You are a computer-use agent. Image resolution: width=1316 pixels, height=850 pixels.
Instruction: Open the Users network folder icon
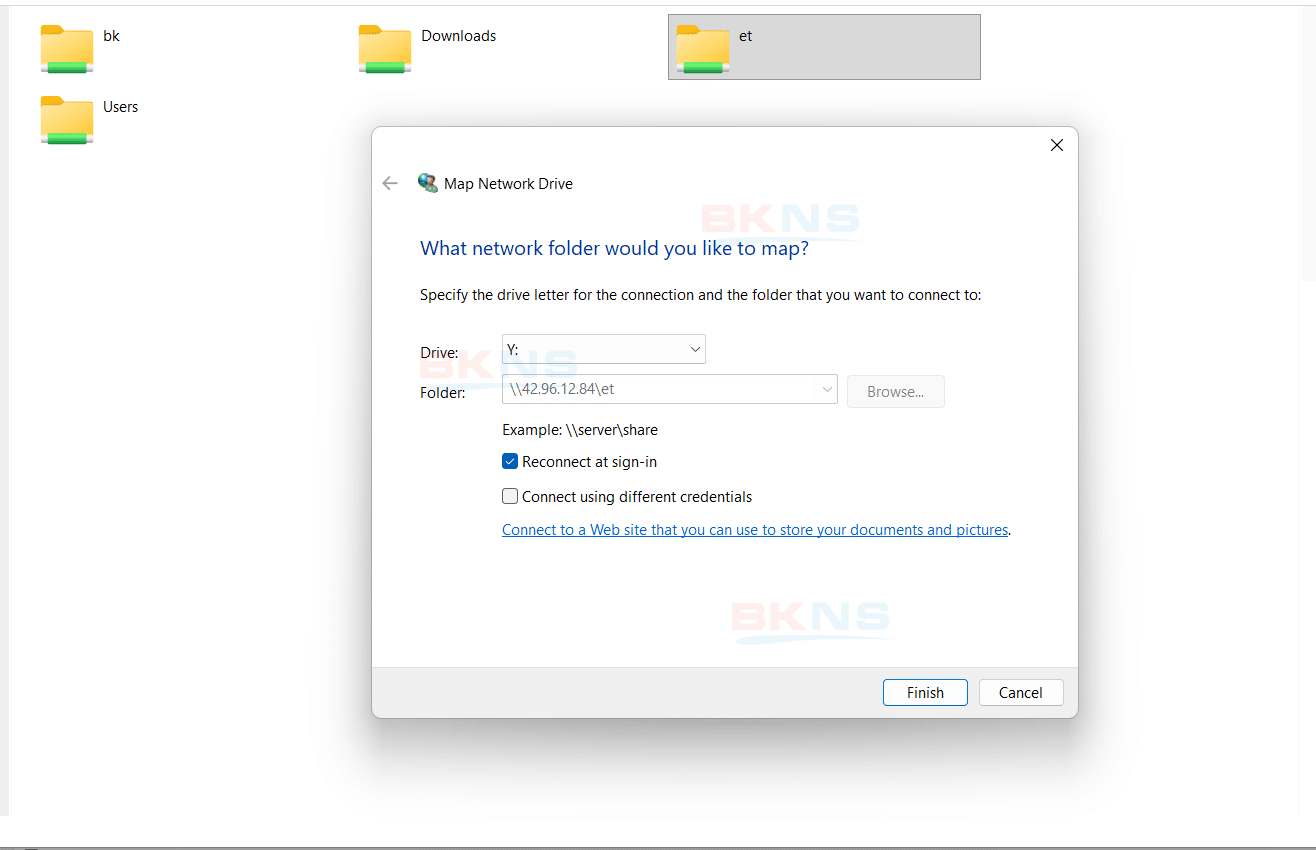click(66, 120)
